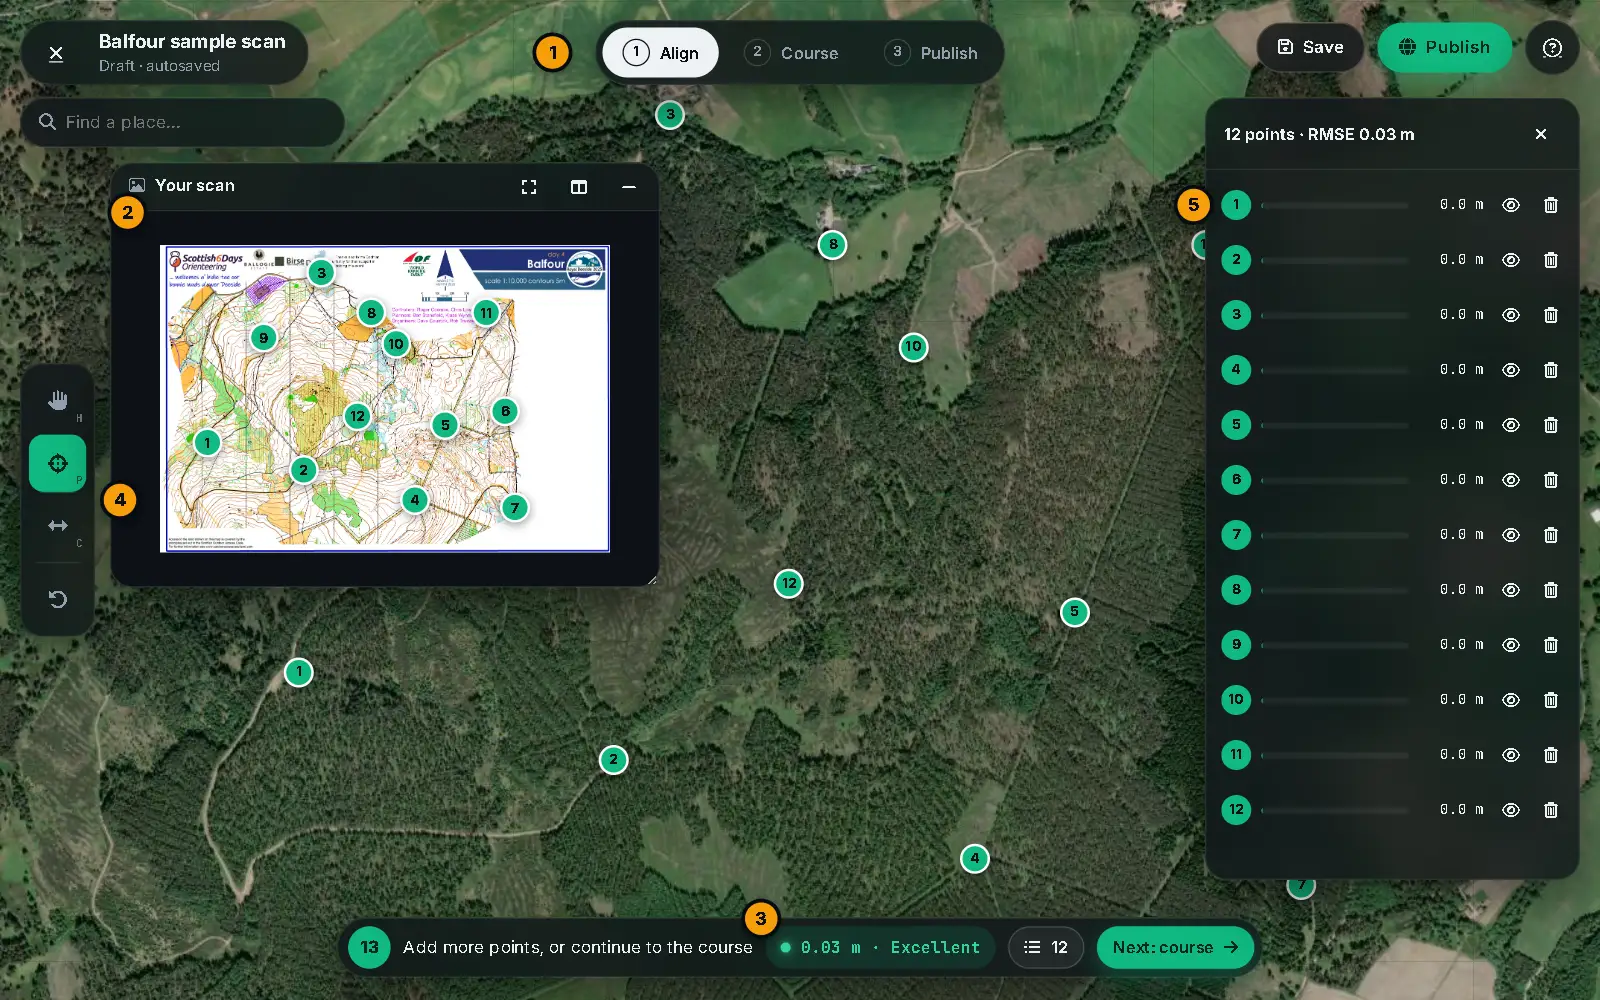1600x1000 pixels.
Task: Select the pan hand tool
Action: [58, 401]
